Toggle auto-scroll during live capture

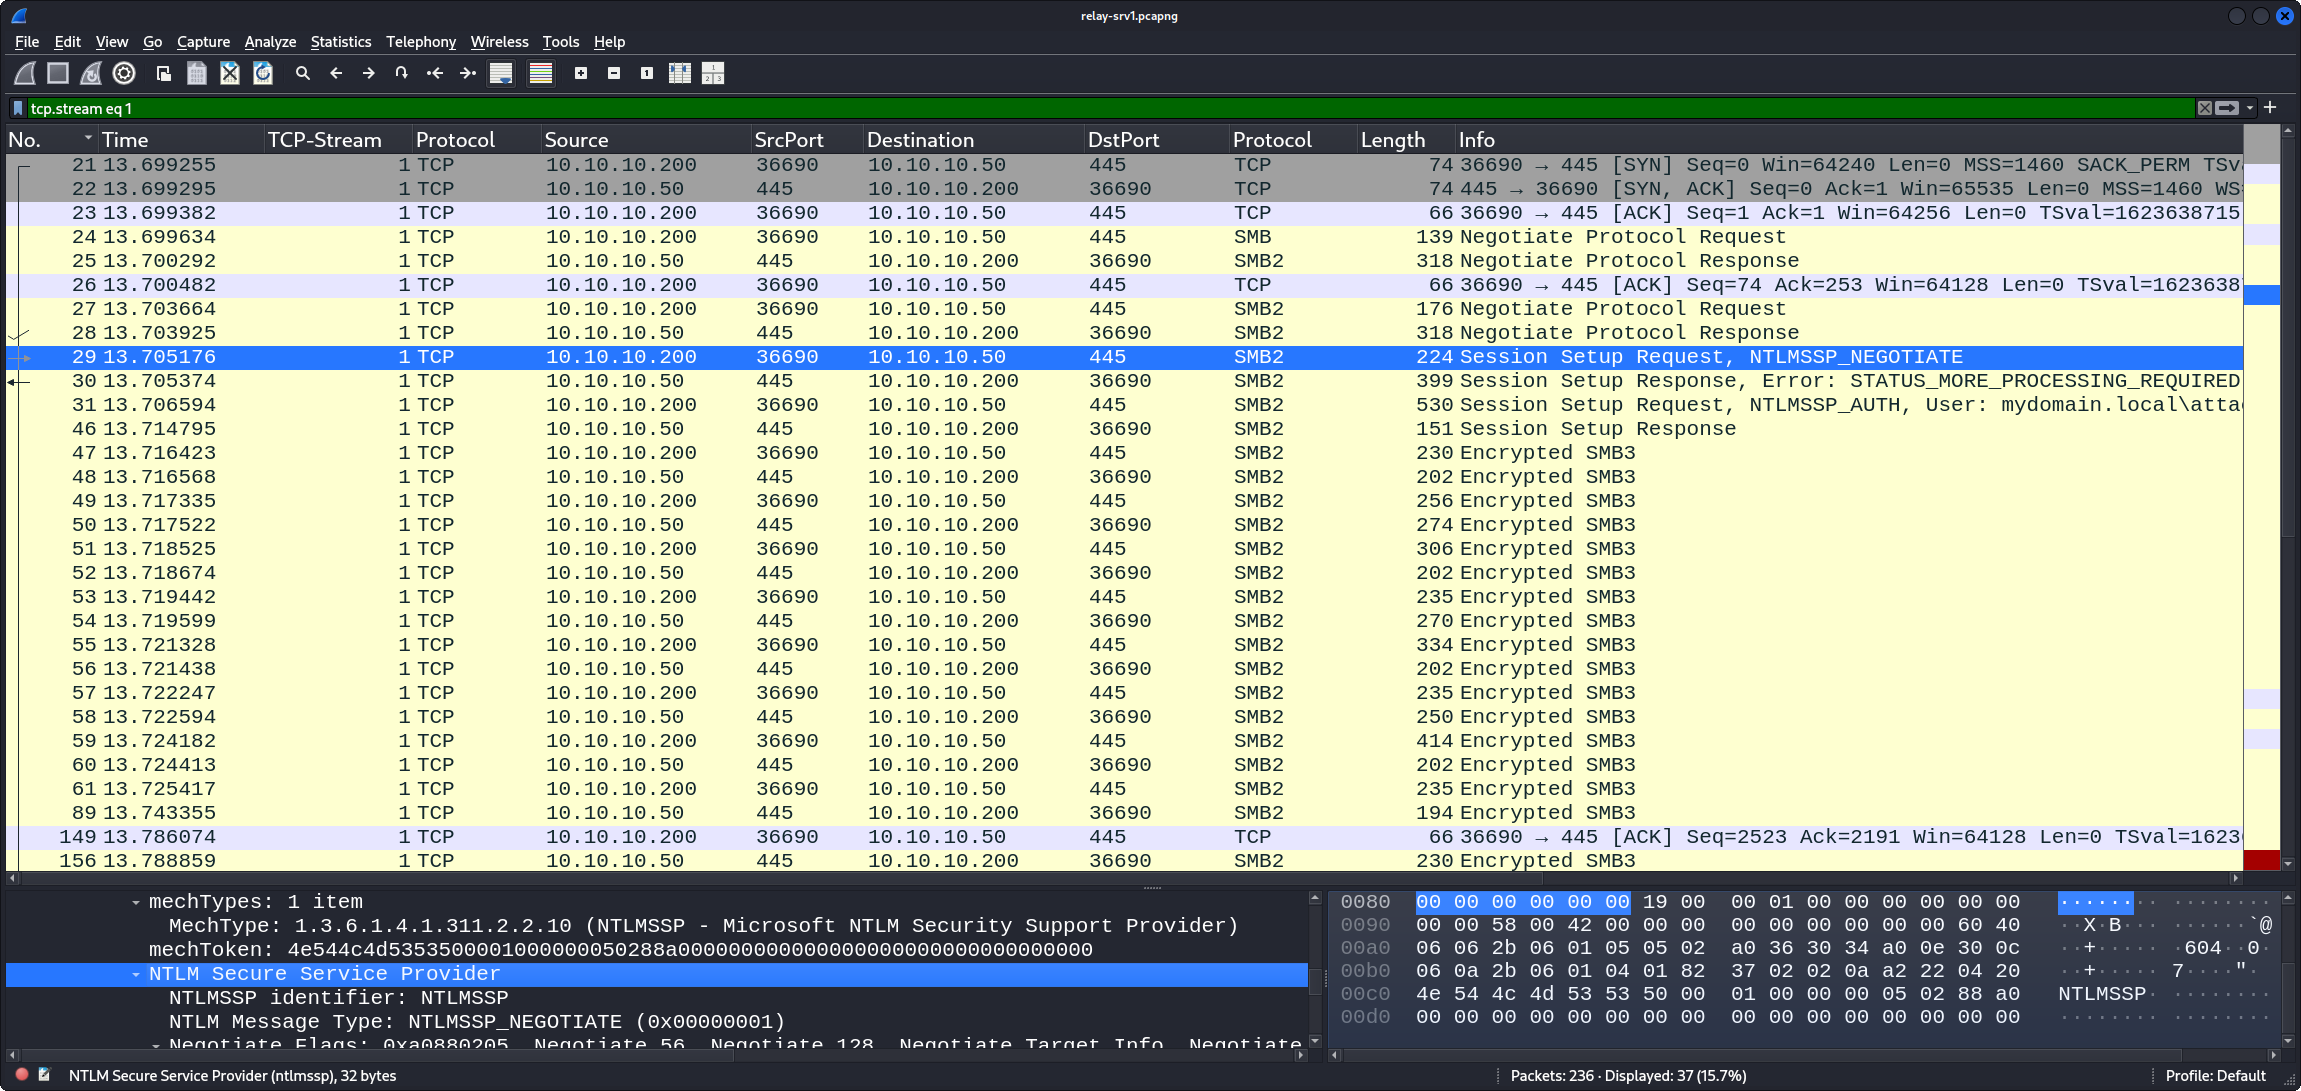tap(501, 73)
